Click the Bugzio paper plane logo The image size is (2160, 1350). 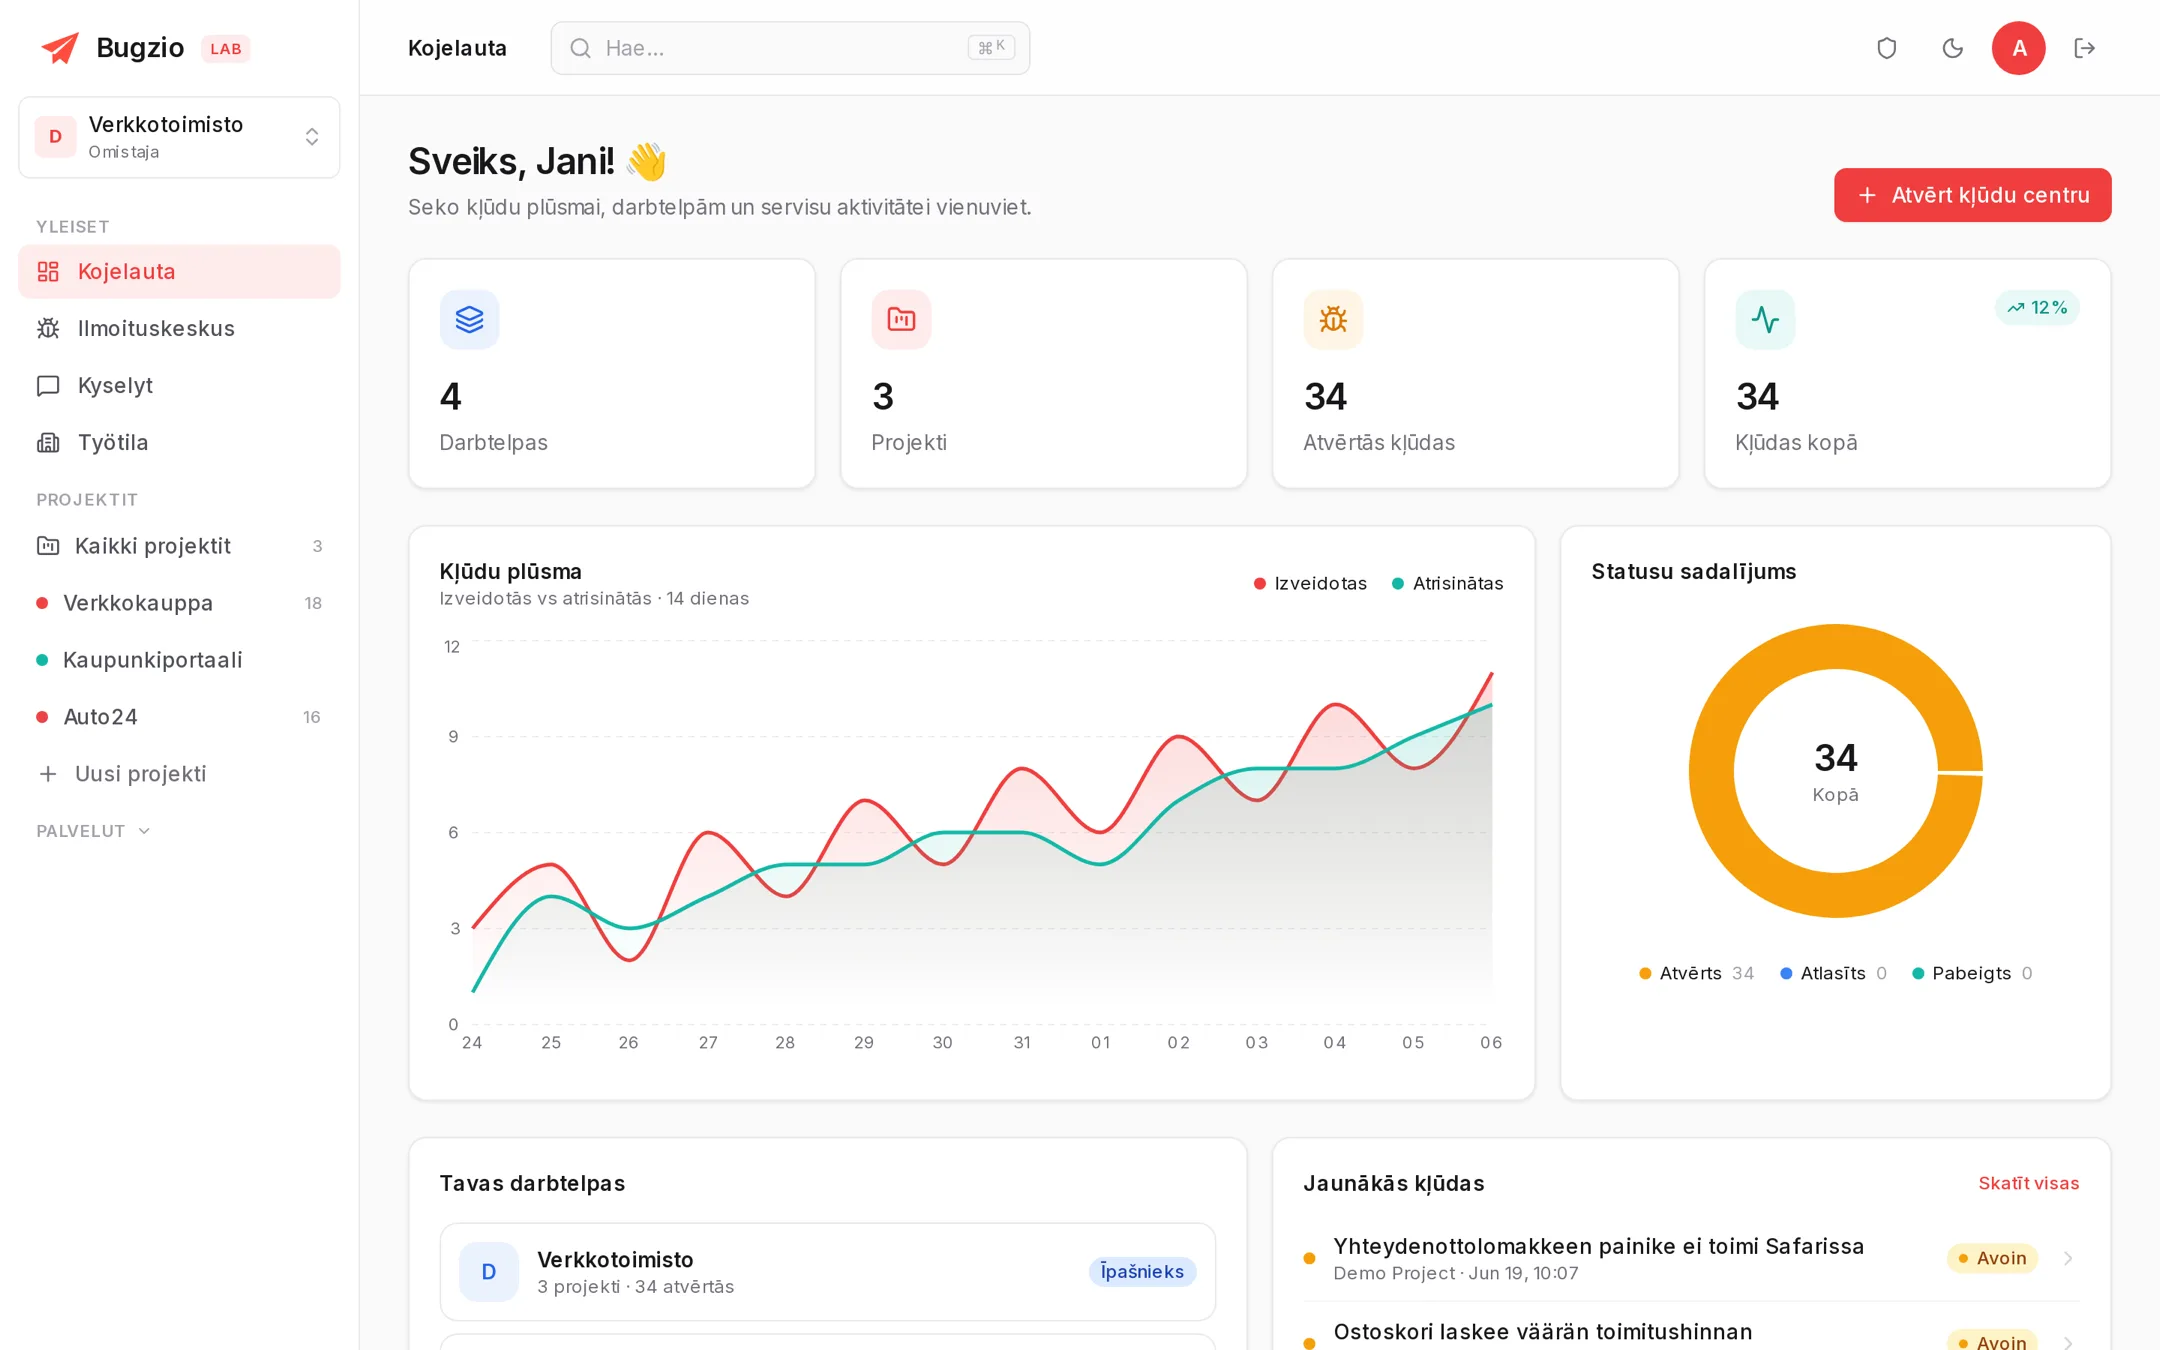60,48
